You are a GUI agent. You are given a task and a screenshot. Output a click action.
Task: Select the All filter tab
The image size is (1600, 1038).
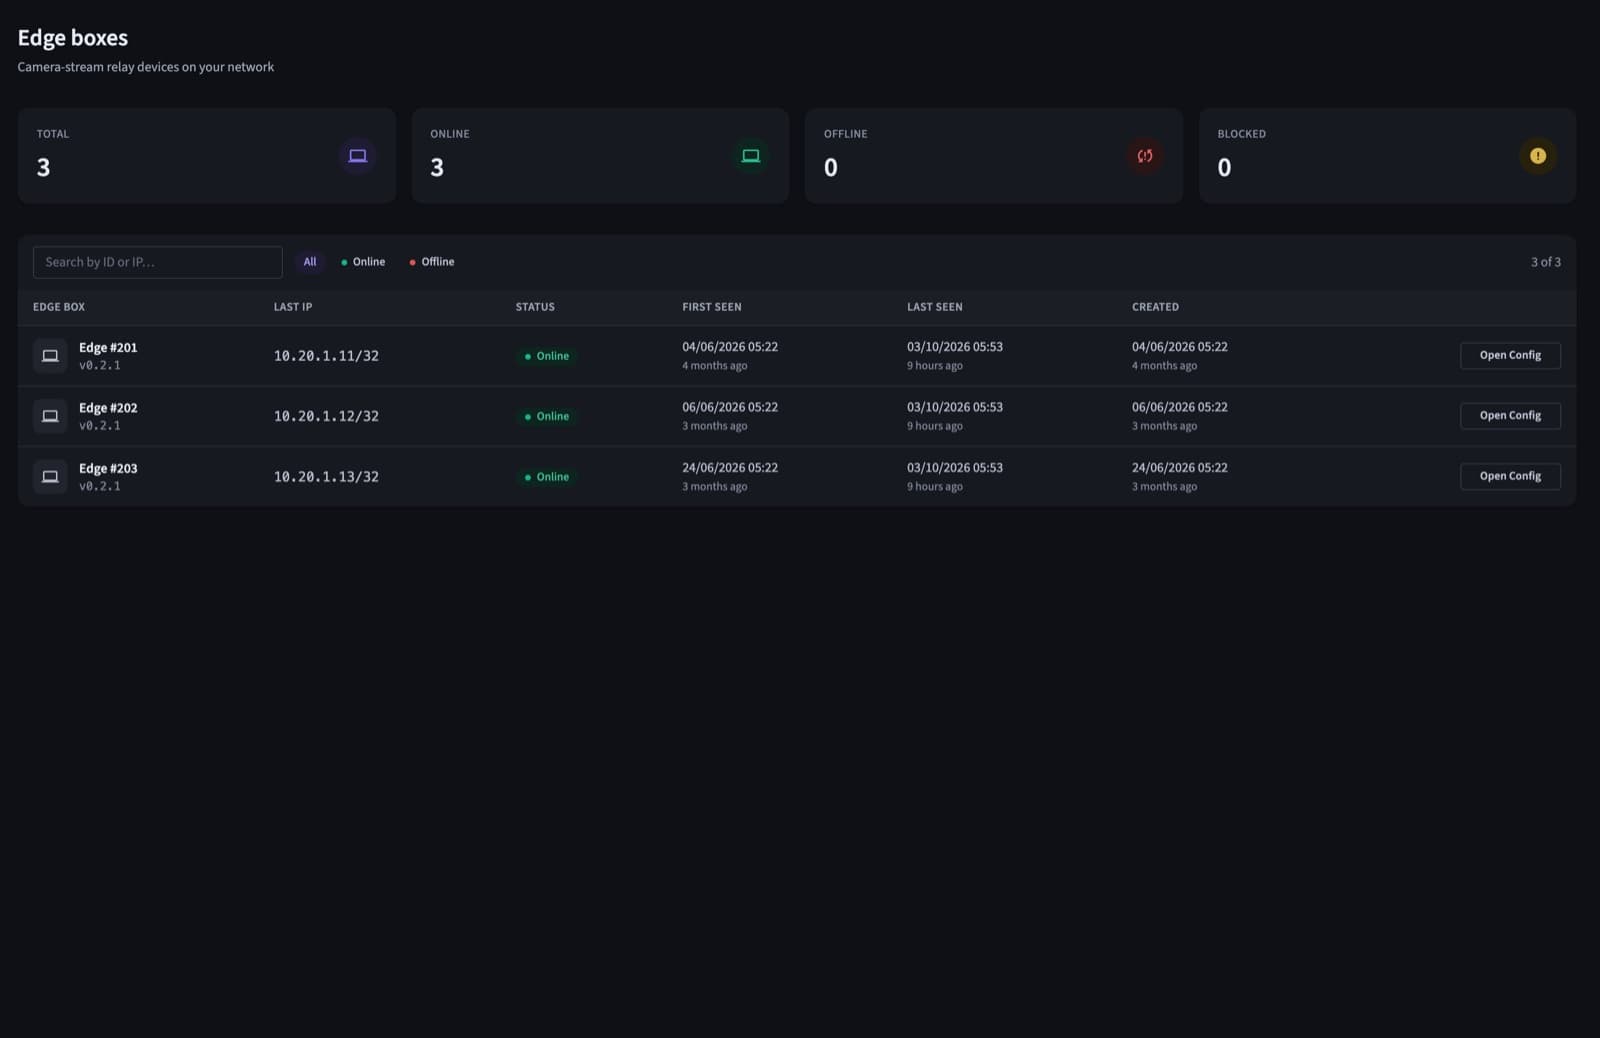pos(310,262)
